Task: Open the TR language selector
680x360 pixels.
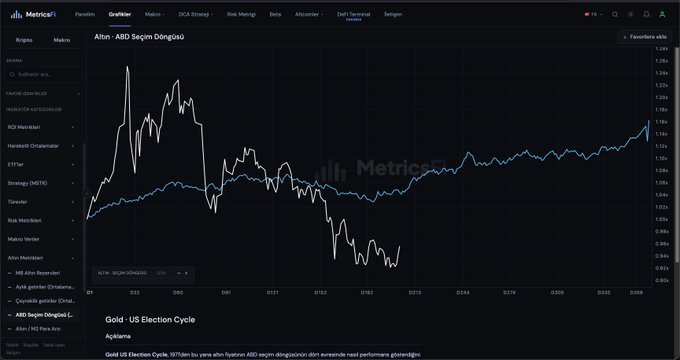Action: pyautogui.click(x=593, y=14)
